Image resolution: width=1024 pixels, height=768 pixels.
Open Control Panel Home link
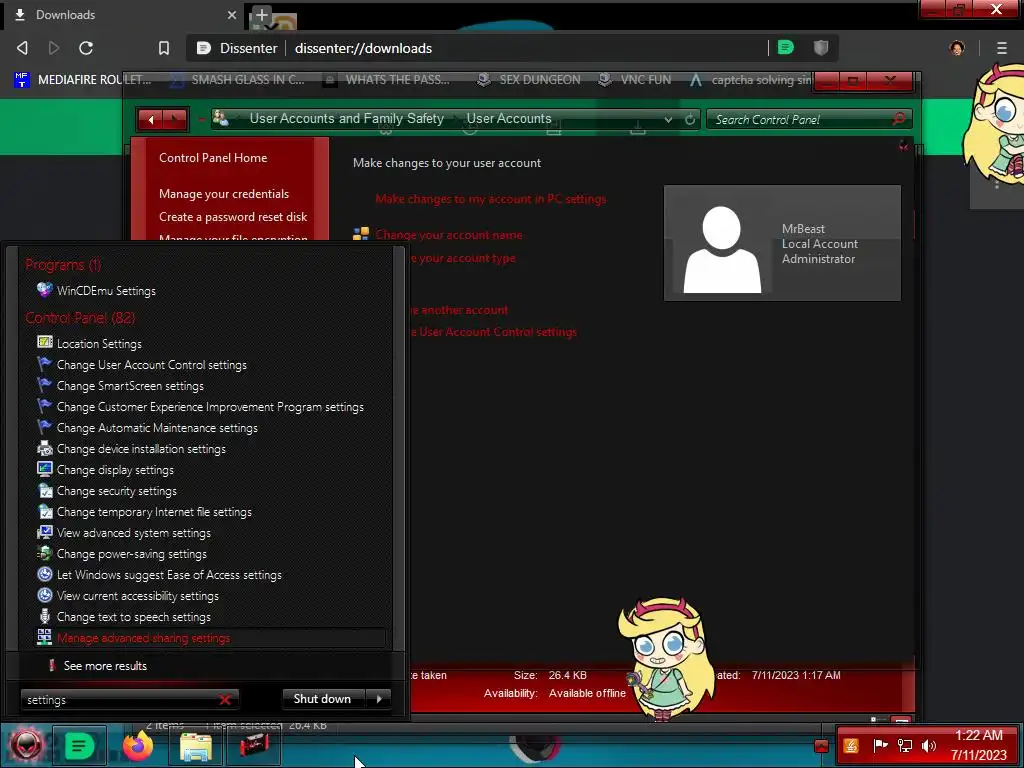[213, 157]
